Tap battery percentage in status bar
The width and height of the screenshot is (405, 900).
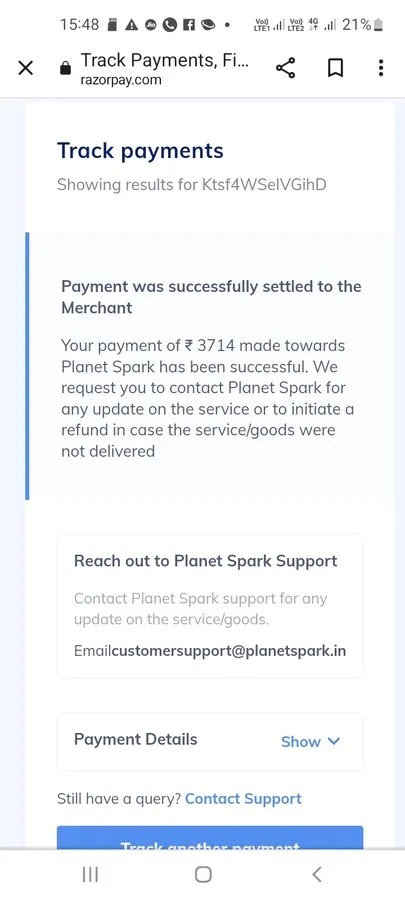coord(356,25)
